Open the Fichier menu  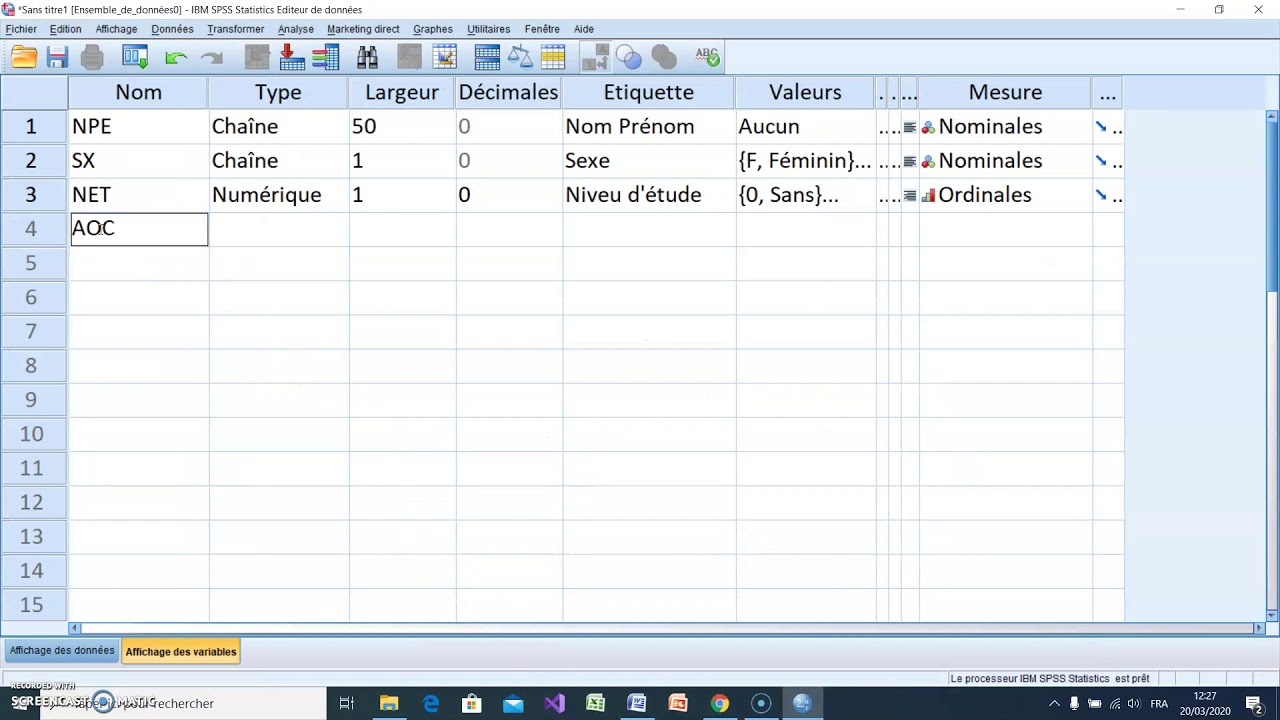(21, 29)
